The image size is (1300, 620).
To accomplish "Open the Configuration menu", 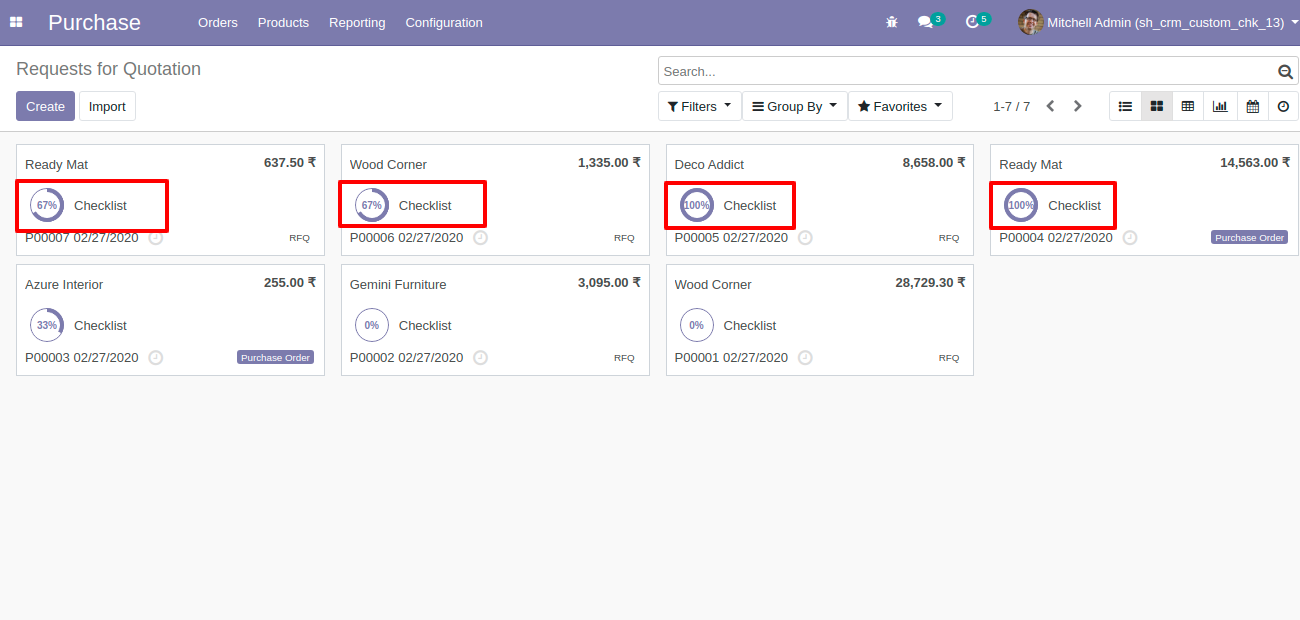I will point(444,22).
